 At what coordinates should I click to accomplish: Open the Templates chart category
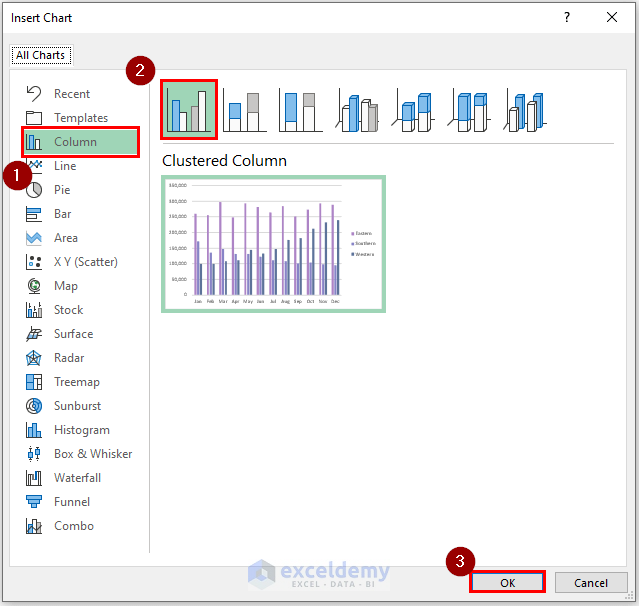[x=81, y=118]
